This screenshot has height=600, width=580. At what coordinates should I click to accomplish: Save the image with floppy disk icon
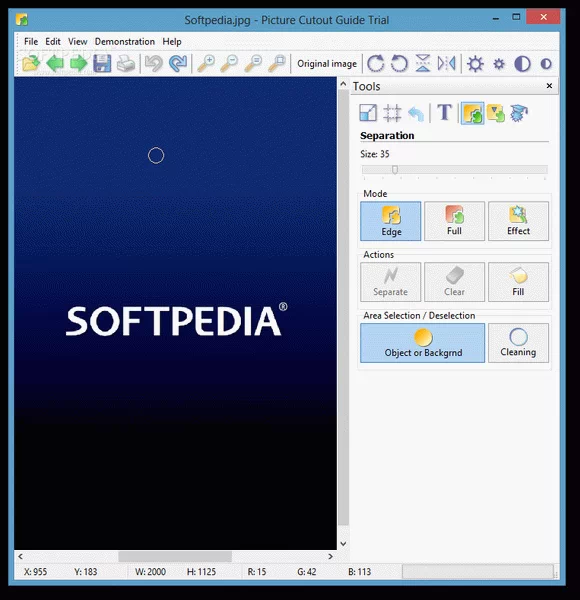(x=102, y=64)
